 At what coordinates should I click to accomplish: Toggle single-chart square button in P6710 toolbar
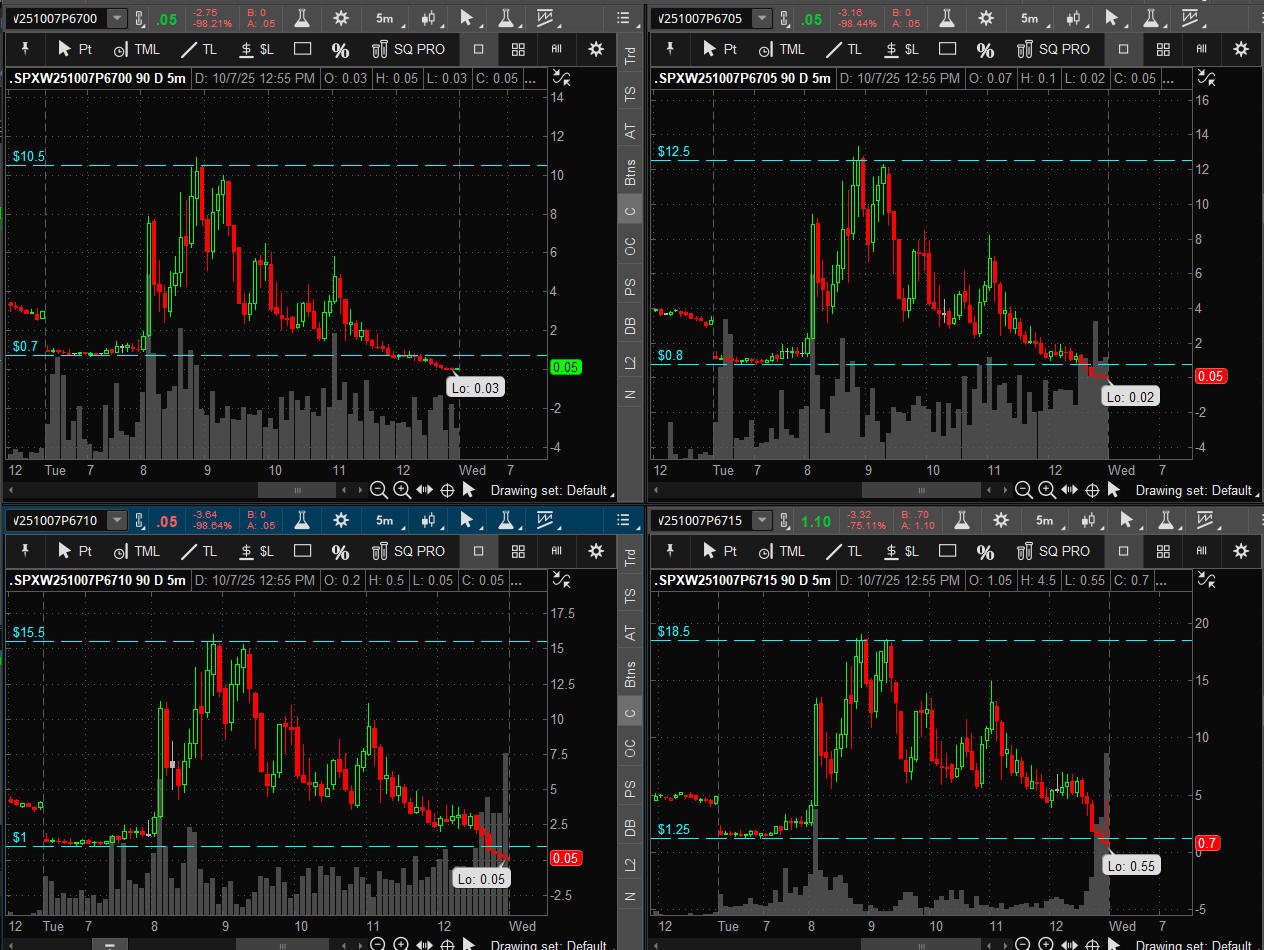click(x=479, y=551)
